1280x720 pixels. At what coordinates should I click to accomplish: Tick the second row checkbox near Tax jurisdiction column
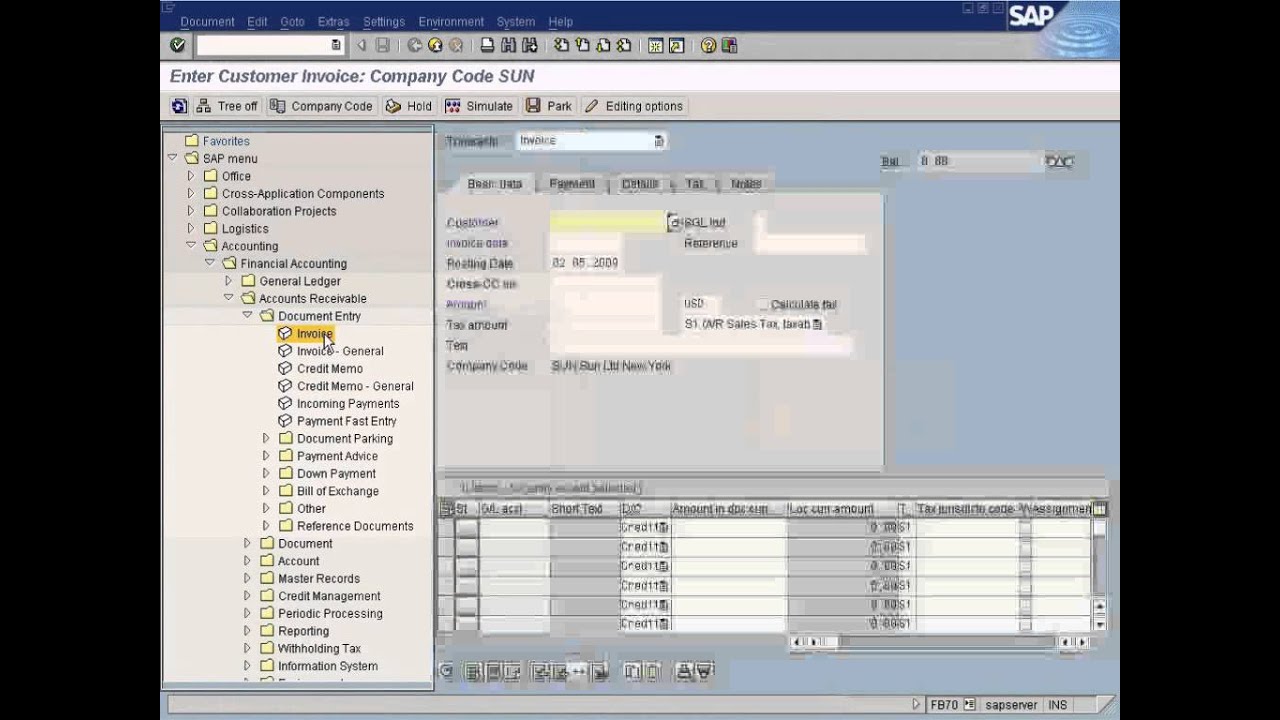point(1025,547)
